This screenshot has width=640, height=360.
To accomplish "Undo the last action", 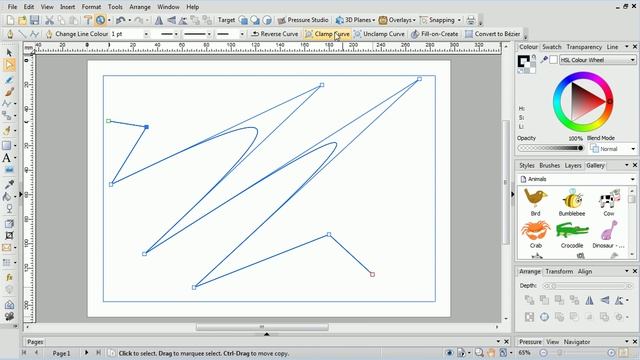I will click(x=120, y=20).
